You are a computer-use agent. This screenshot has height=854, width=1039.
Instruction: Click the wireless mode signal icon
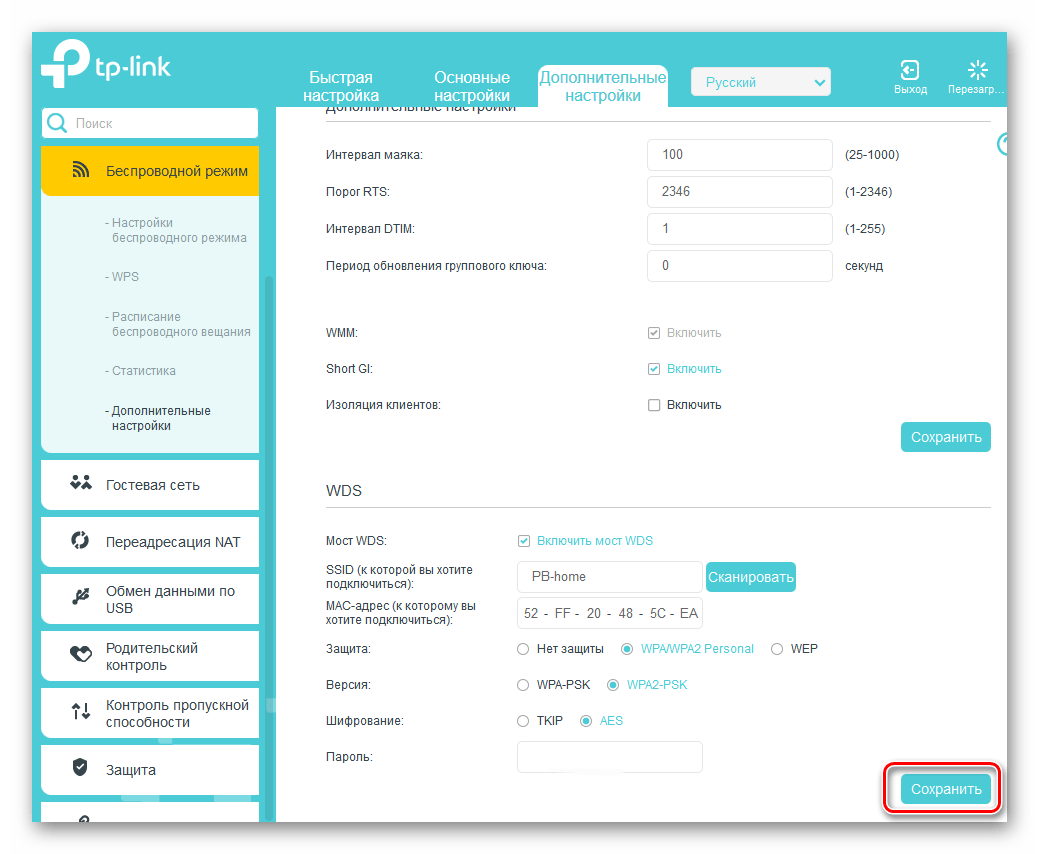82,171
